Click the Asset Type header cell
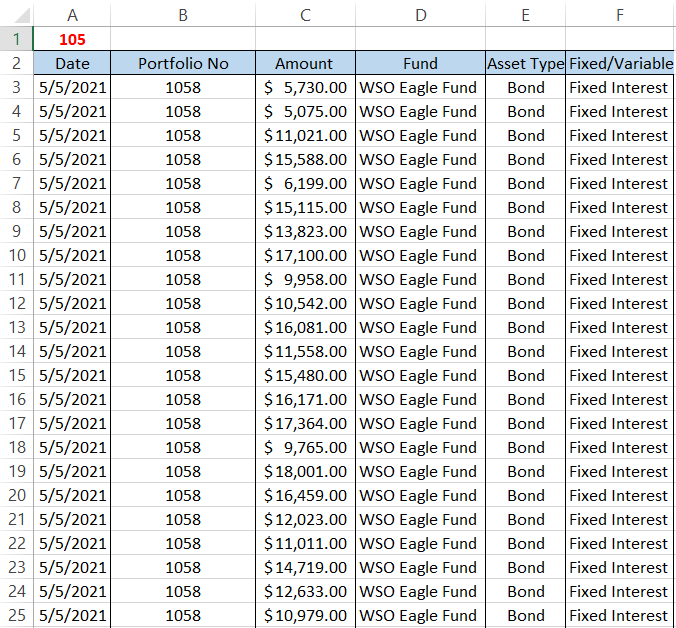676x628 pixels. (525, 63)
